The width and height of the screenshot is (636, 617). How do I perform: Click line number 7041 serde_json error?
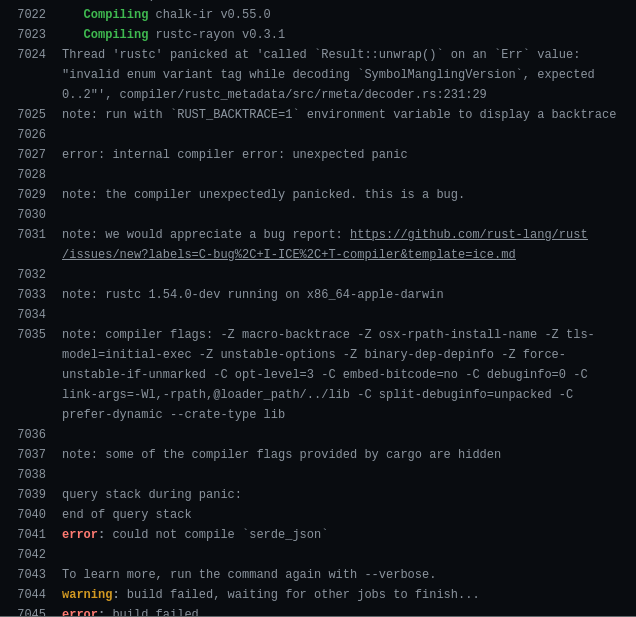32,534
